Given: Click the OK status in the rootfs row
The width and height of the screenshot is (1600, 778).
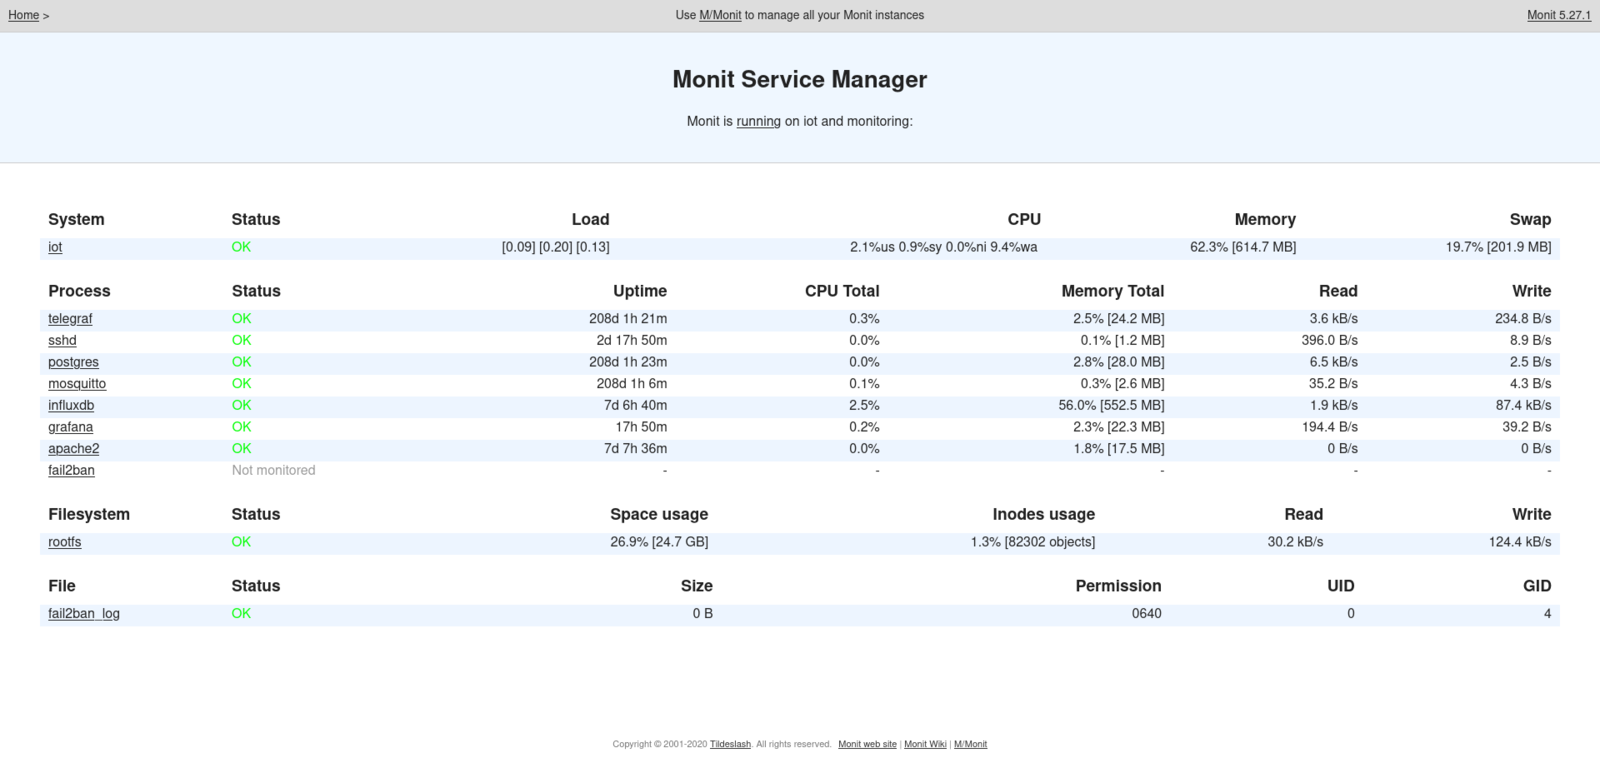Looking at the screenshot, I should click(x=241, y=542).
